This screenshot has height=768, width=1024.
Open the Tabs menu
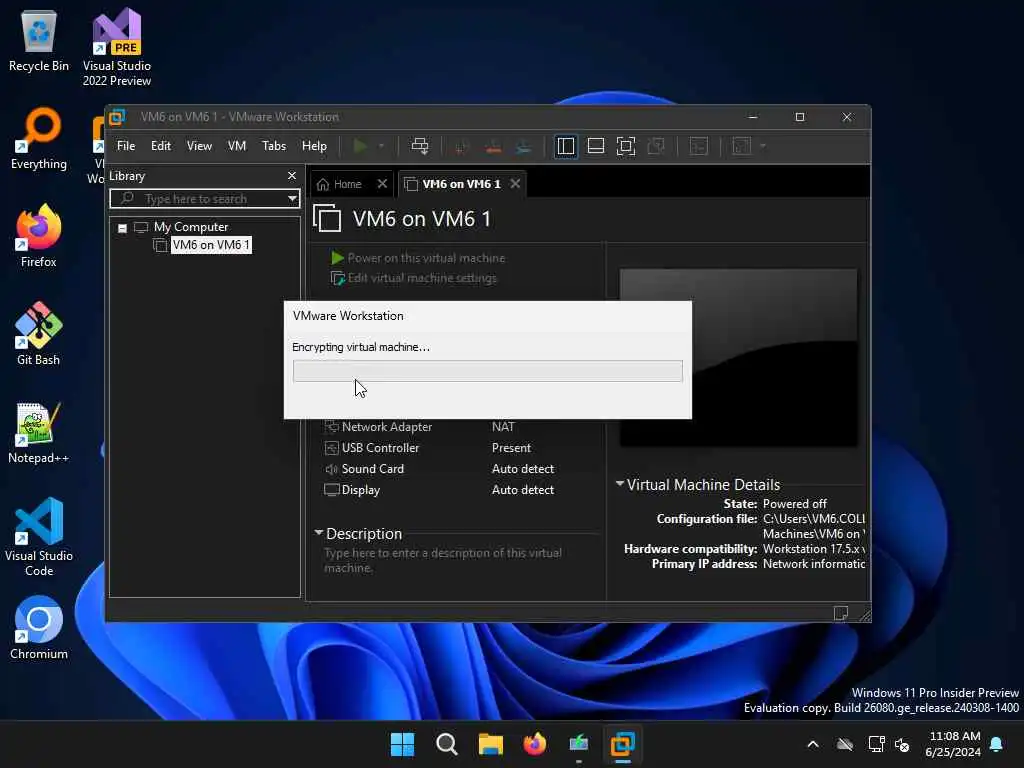pyautogui.click(x=274, y=146)
